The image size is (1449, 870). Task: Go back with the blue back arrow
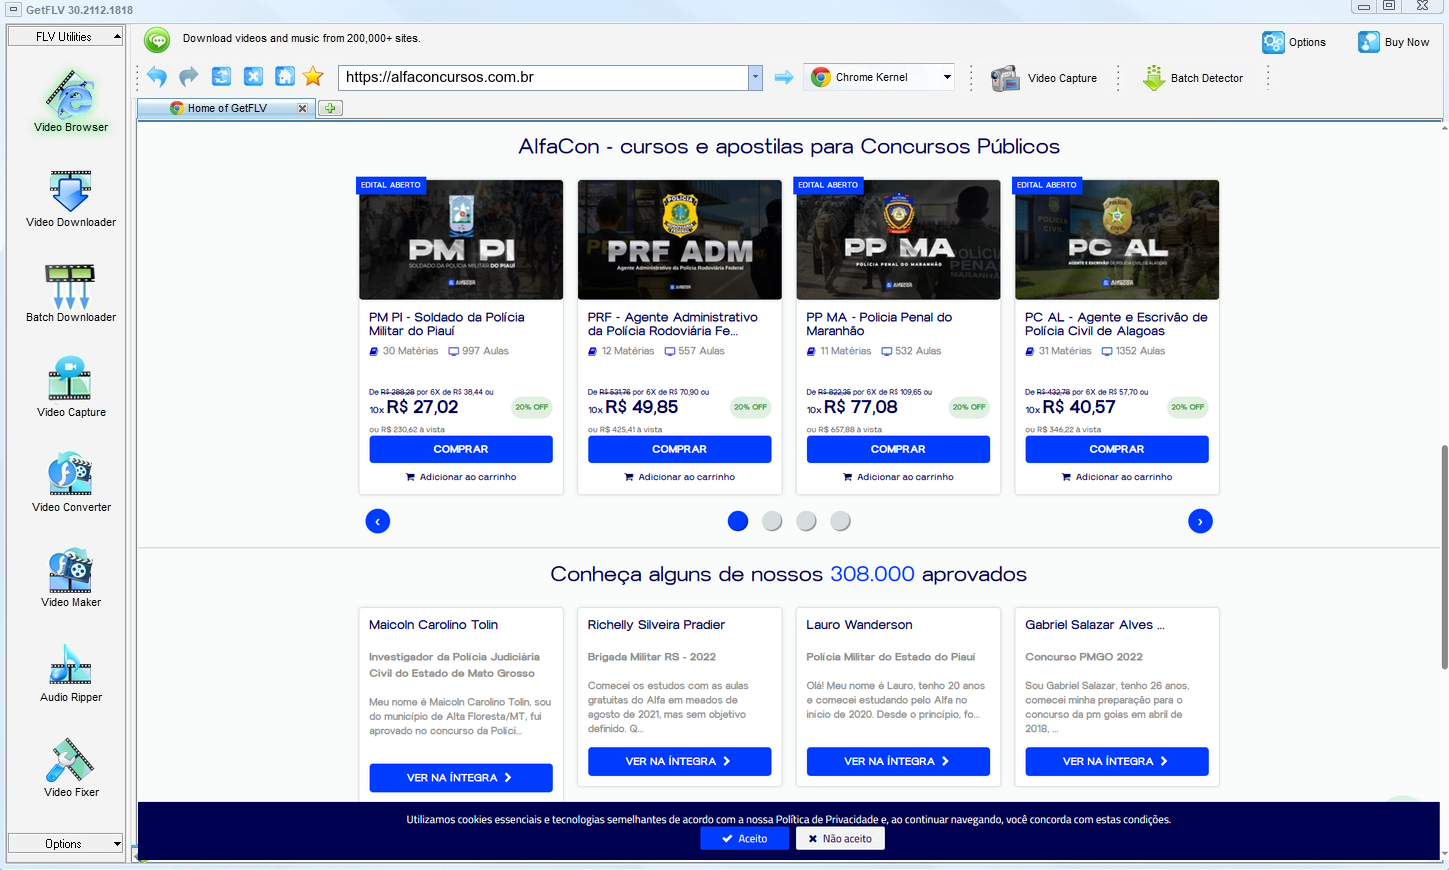tap(157, 77)
